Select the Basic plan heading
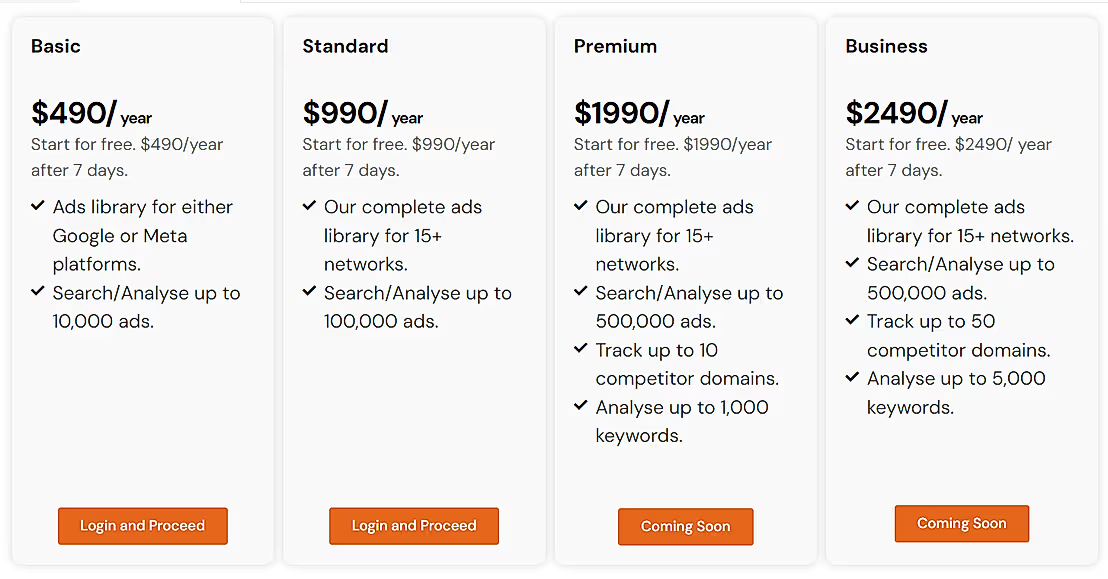This screenshot has height=579, width=1108. (x=56, y=46)
